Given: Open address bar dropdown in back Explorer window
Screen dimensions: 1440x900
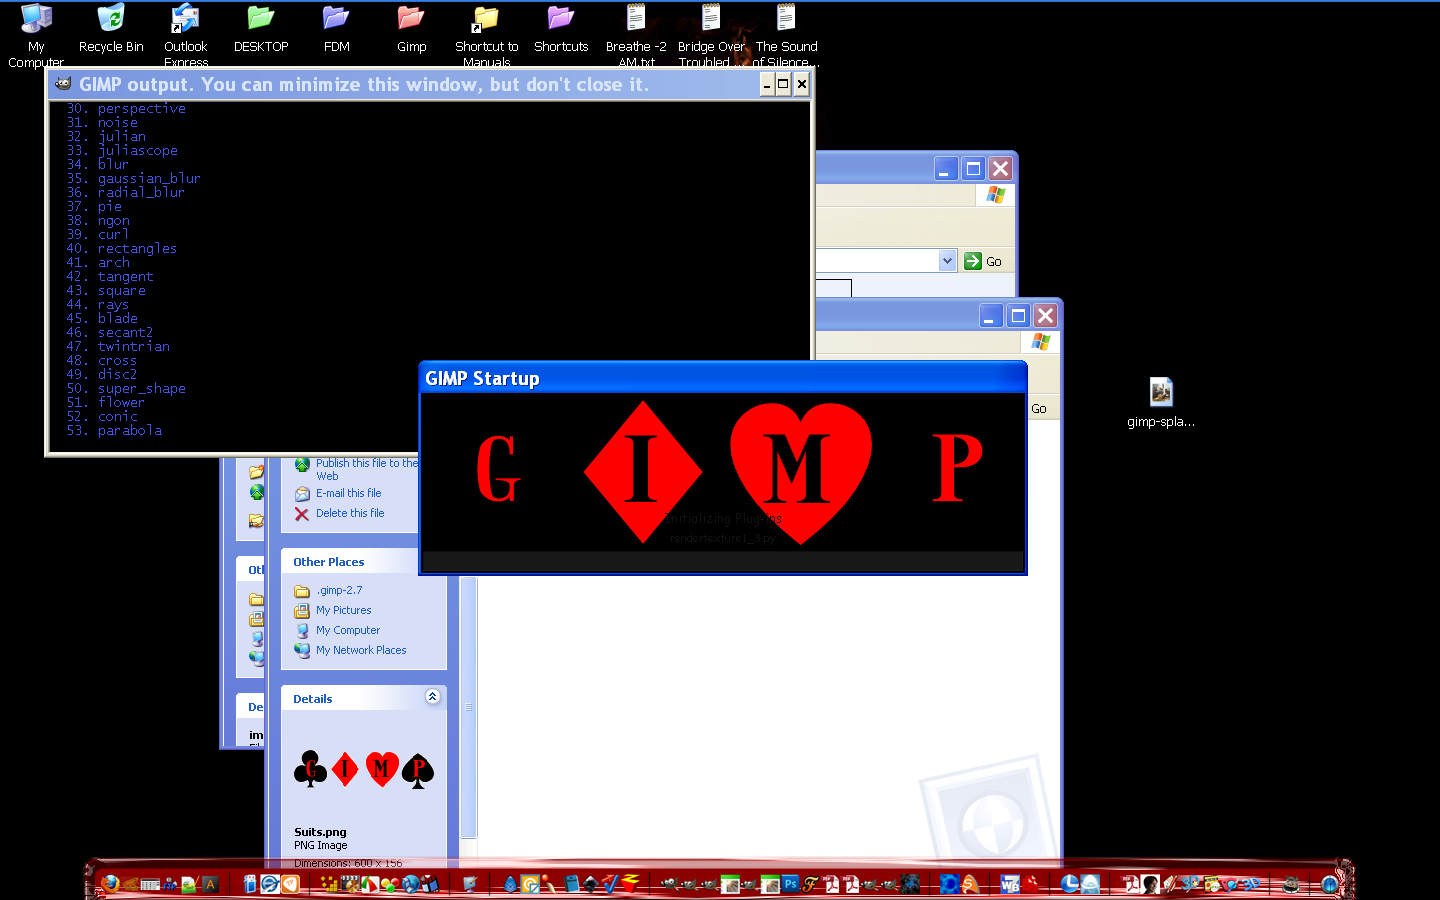Looking at the screenshot, I should click(947, 261).
